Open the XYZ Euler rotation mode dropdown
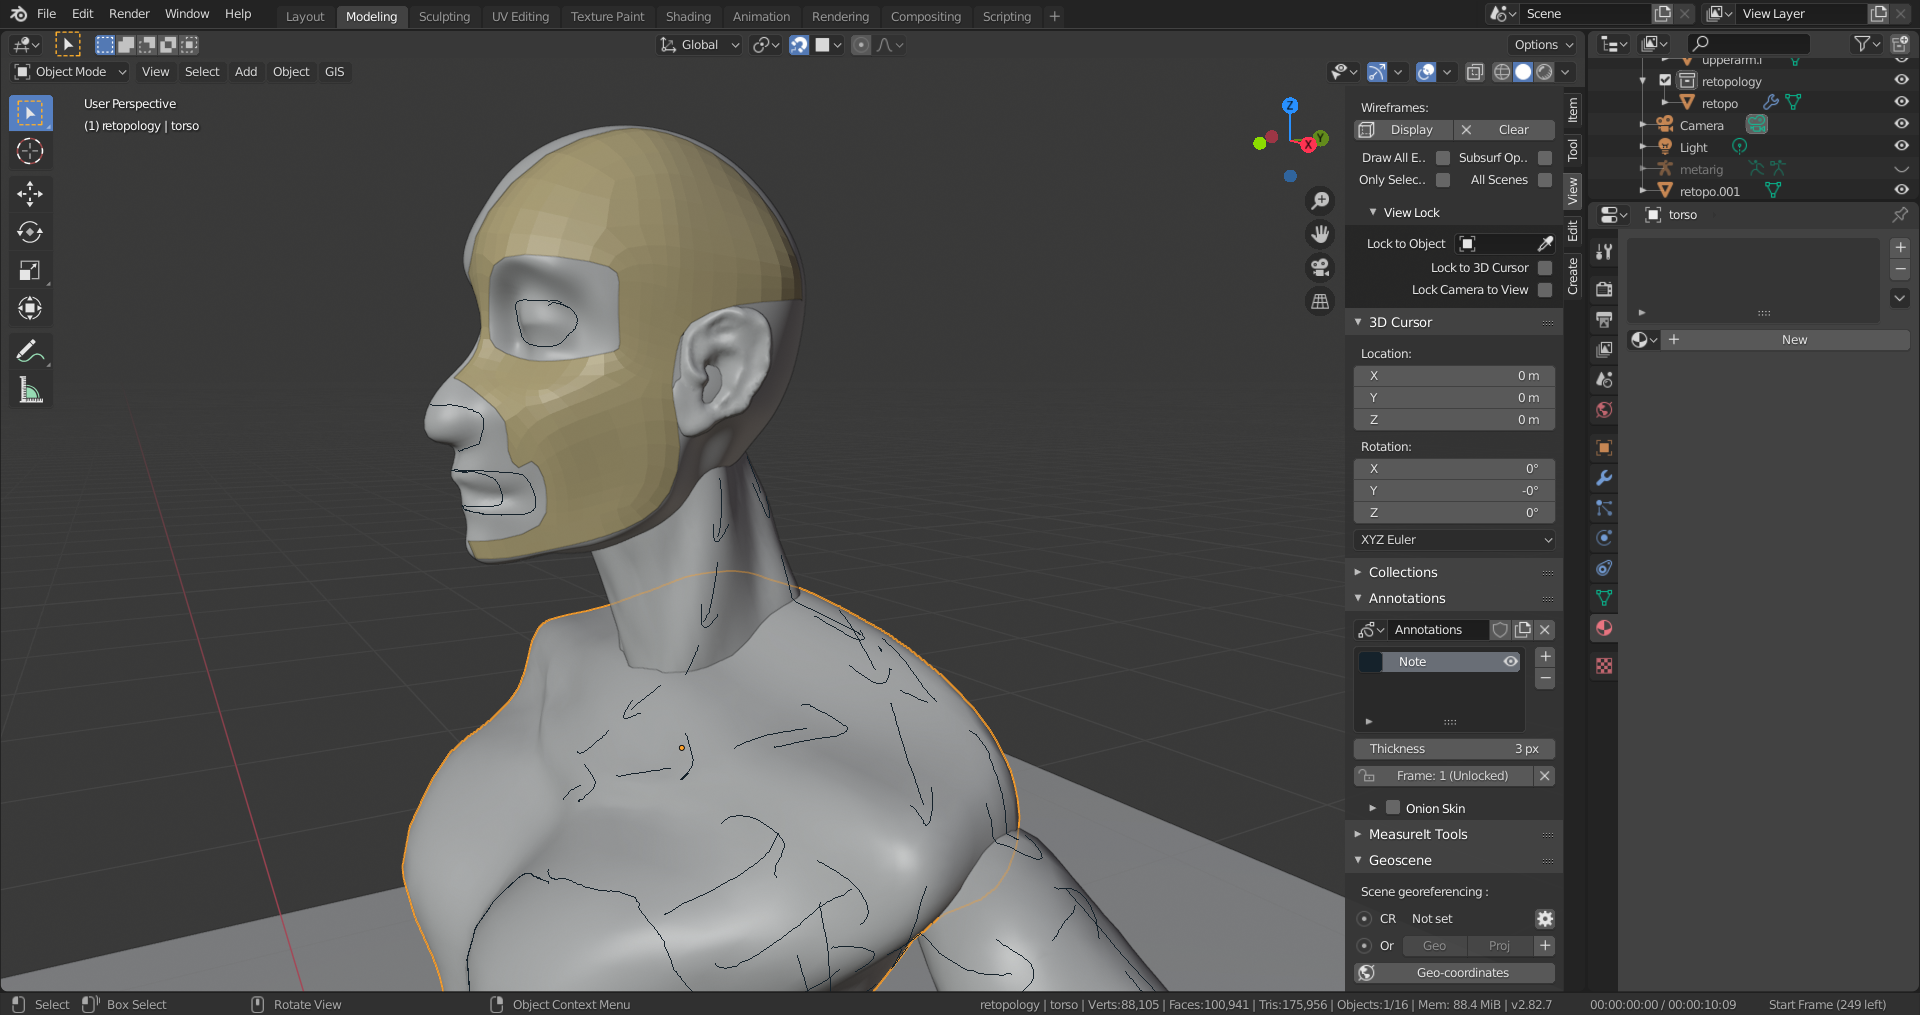This screenshot has height=1015, width=1920. coord(1454,540)
